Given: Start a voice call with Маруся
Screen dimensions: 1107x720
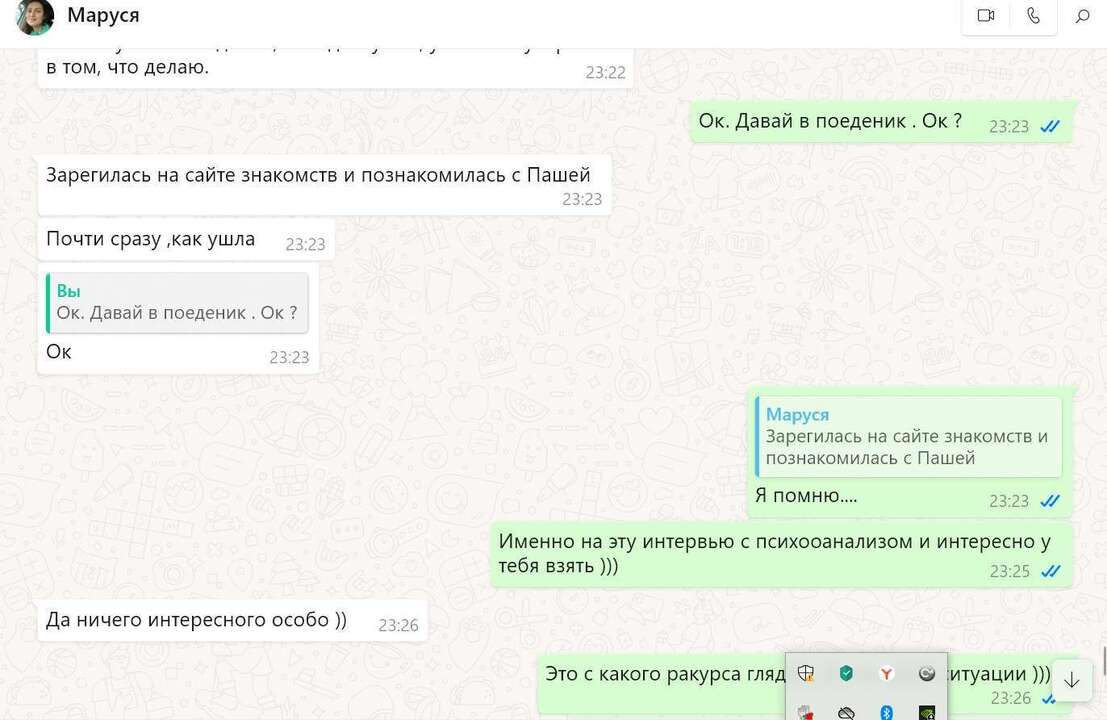Looking at the screenshot, I should pos(1031,16).
